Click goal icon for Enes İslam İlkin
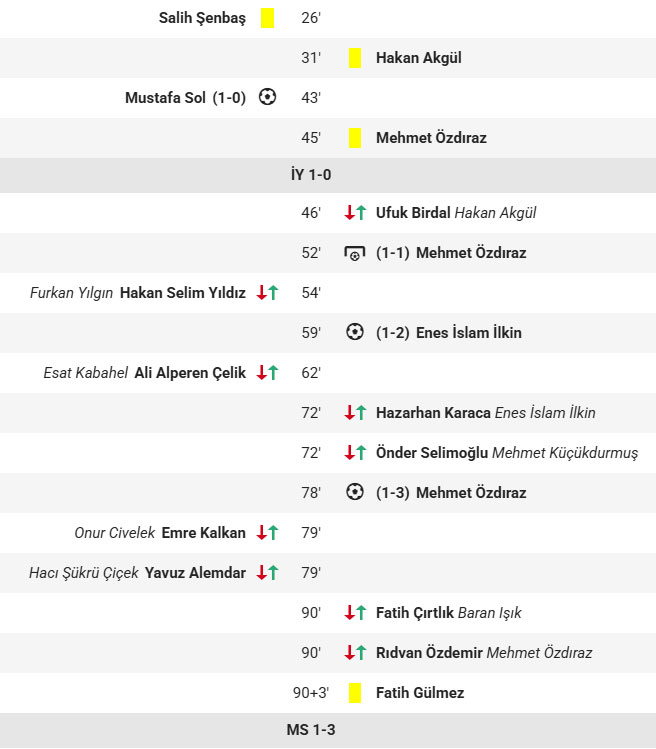Screen dimensions: 656x749 click(x=355, y=332)
